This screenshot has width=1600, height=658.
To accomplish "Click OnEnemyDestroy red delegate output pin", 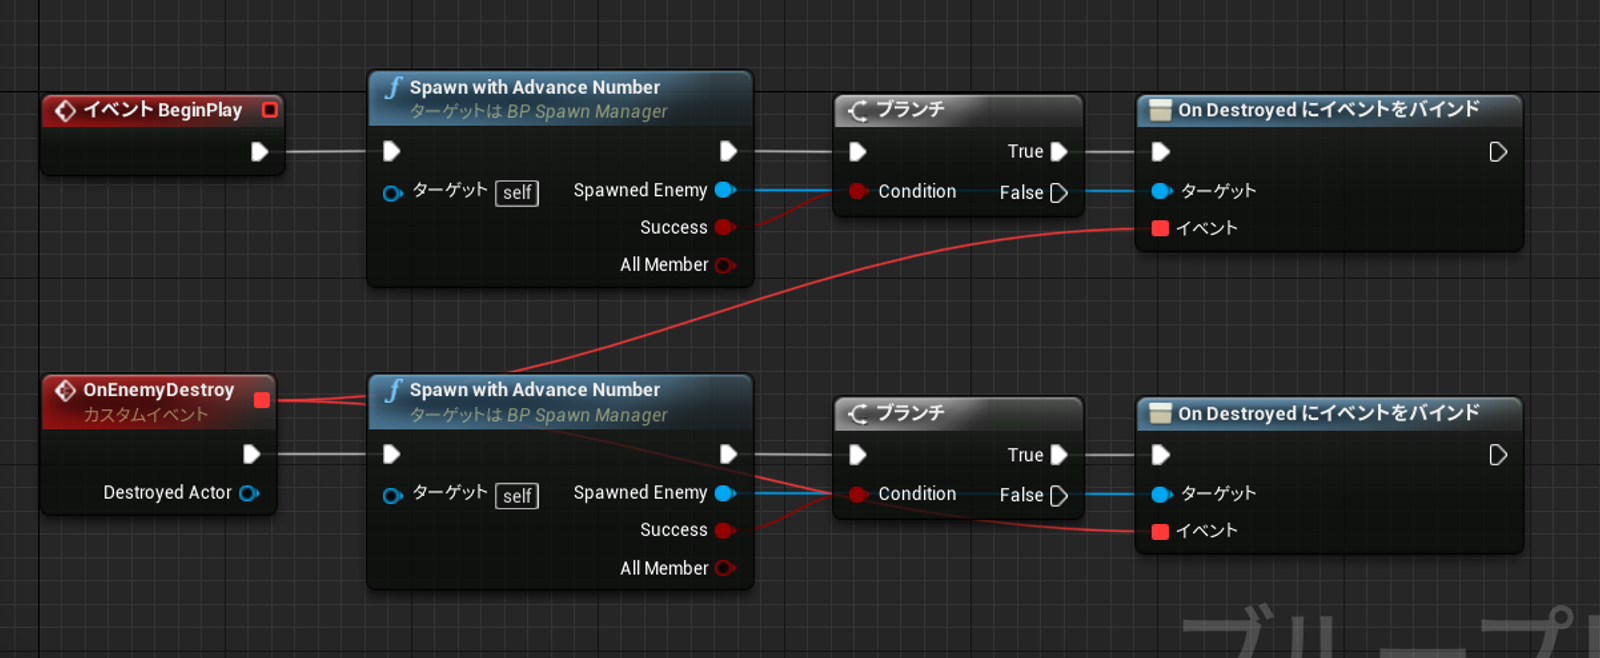I will tap(262, 400).
